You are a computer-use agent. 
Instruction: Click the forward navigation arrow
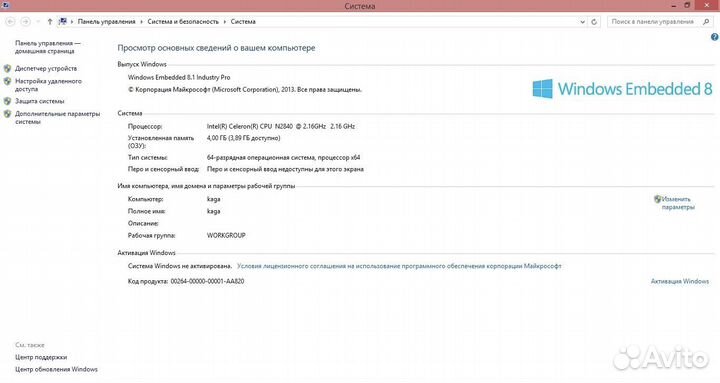[x=26, y=22]
